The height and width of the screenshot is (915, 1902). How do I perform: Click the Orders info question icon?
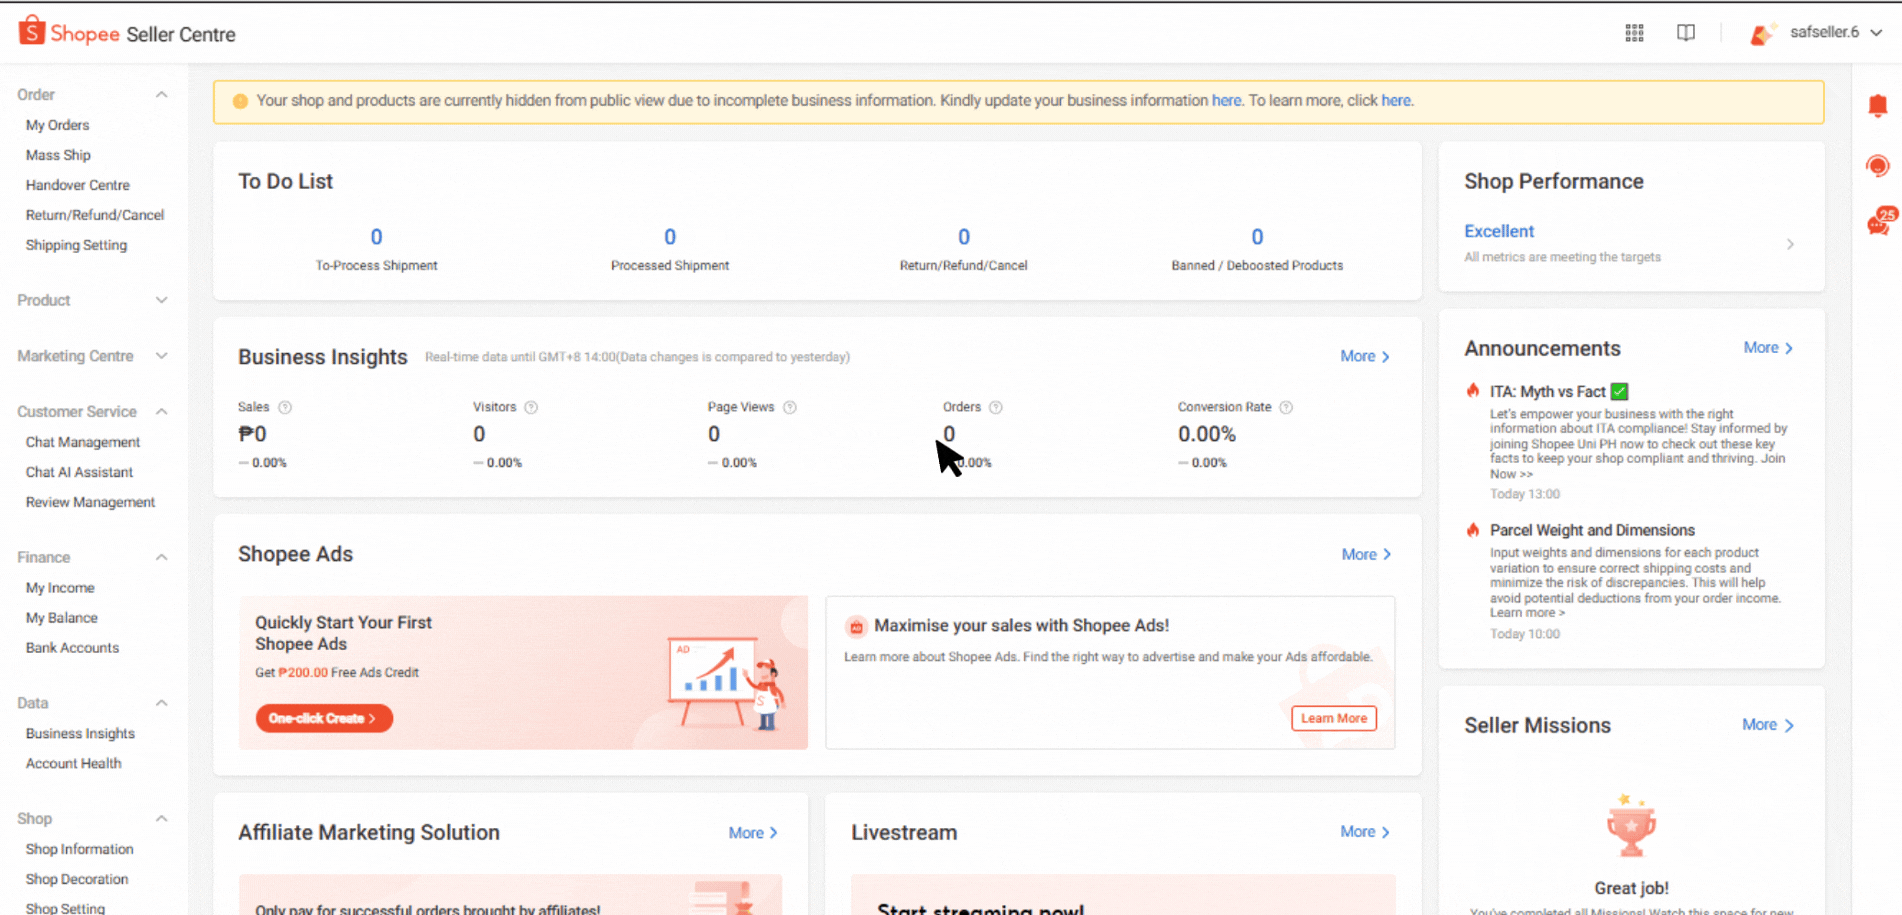[x=996, y=407]
